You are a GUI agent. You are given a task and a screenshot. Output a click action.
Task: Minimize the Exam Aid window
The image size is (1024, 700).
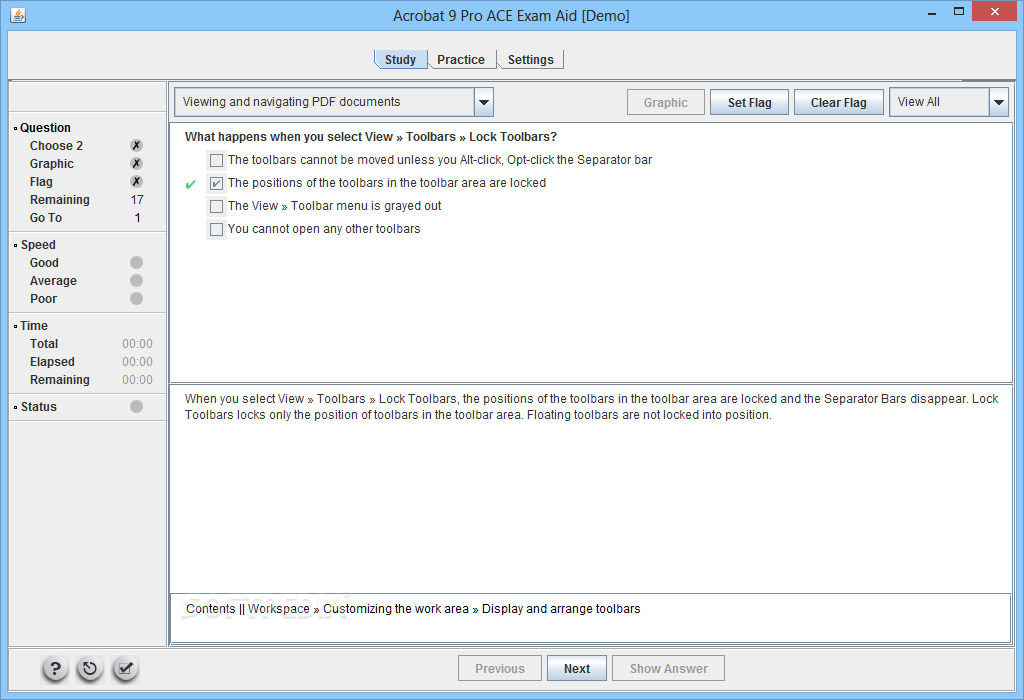coord(932,12)
